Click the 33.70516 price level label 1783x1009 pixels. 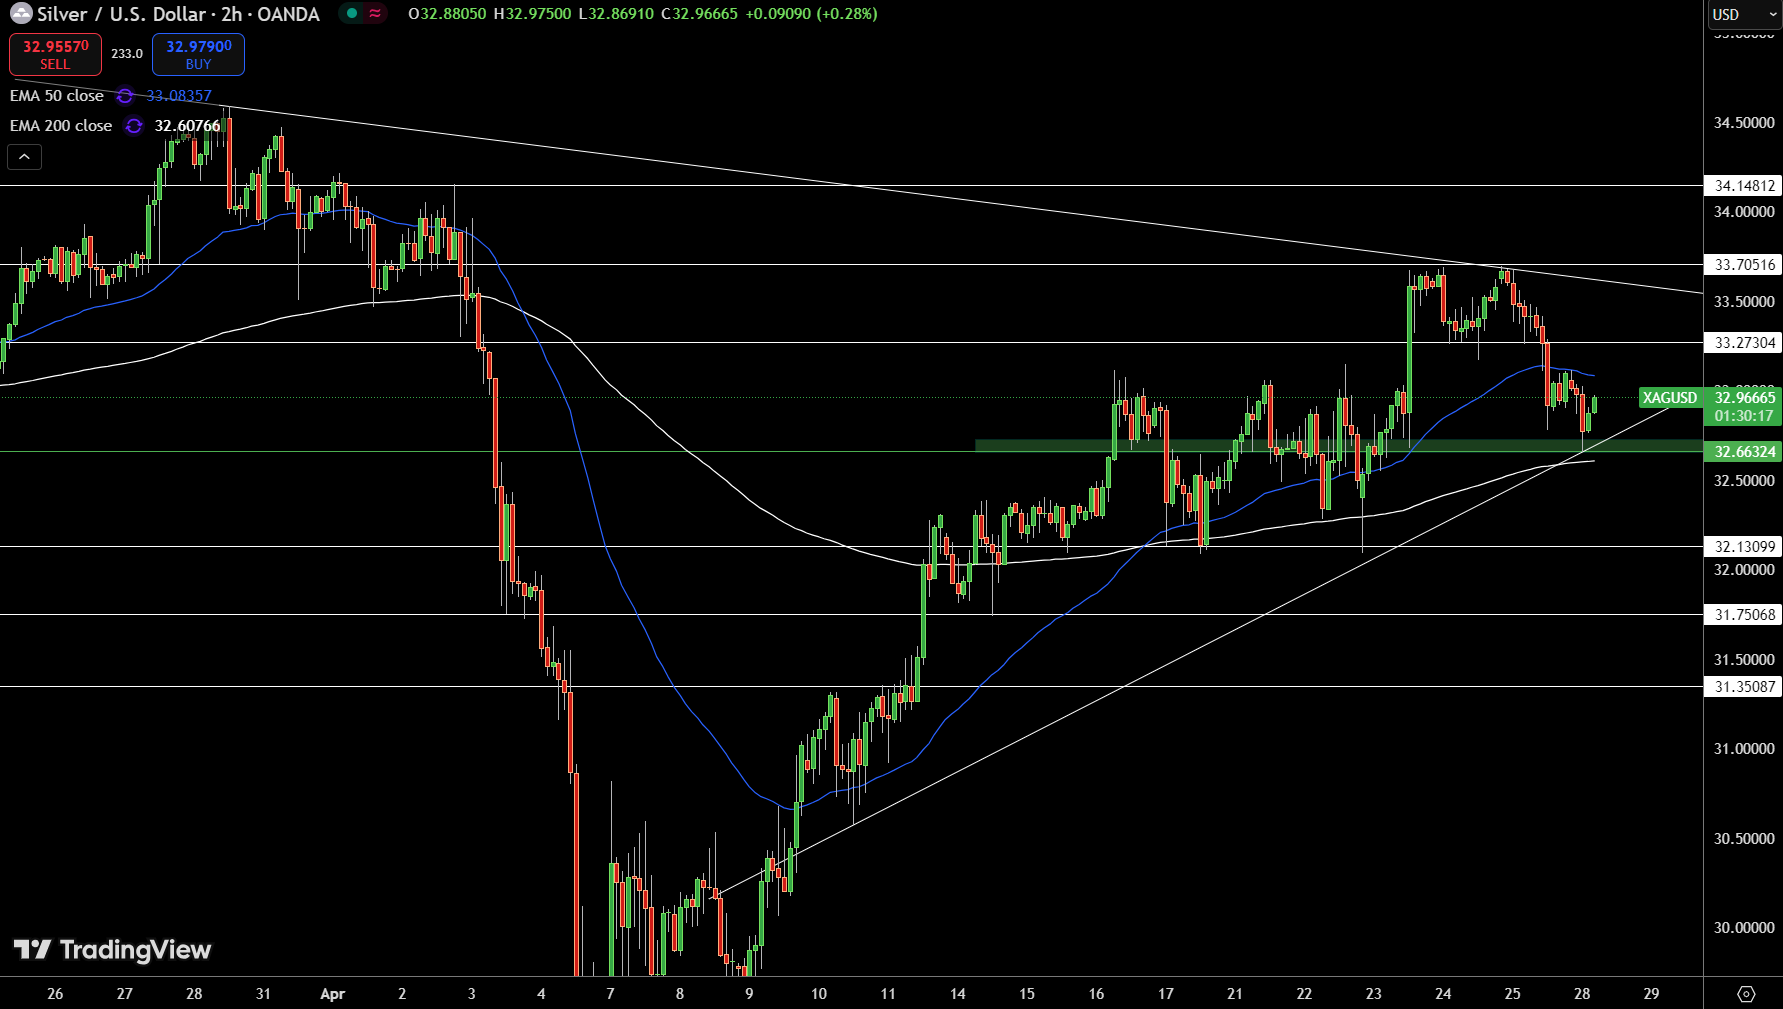(x=1744, y=265)
